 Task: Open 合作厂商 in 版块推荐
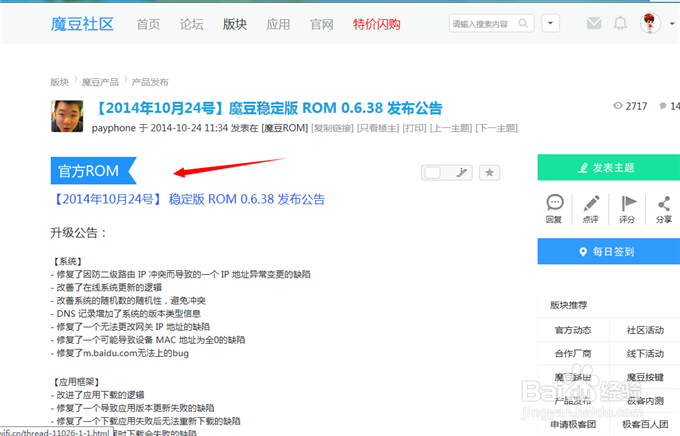coord(573,354)
